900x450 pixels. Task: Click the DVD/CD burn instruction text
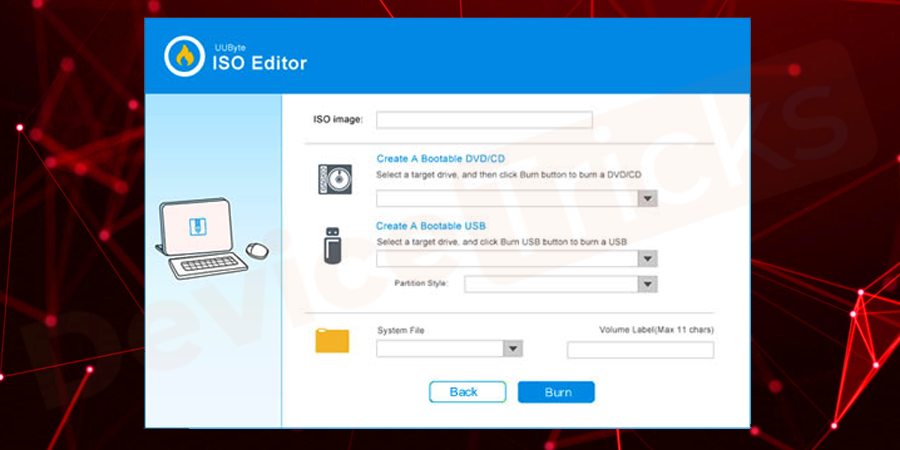[x=509, y=174]
